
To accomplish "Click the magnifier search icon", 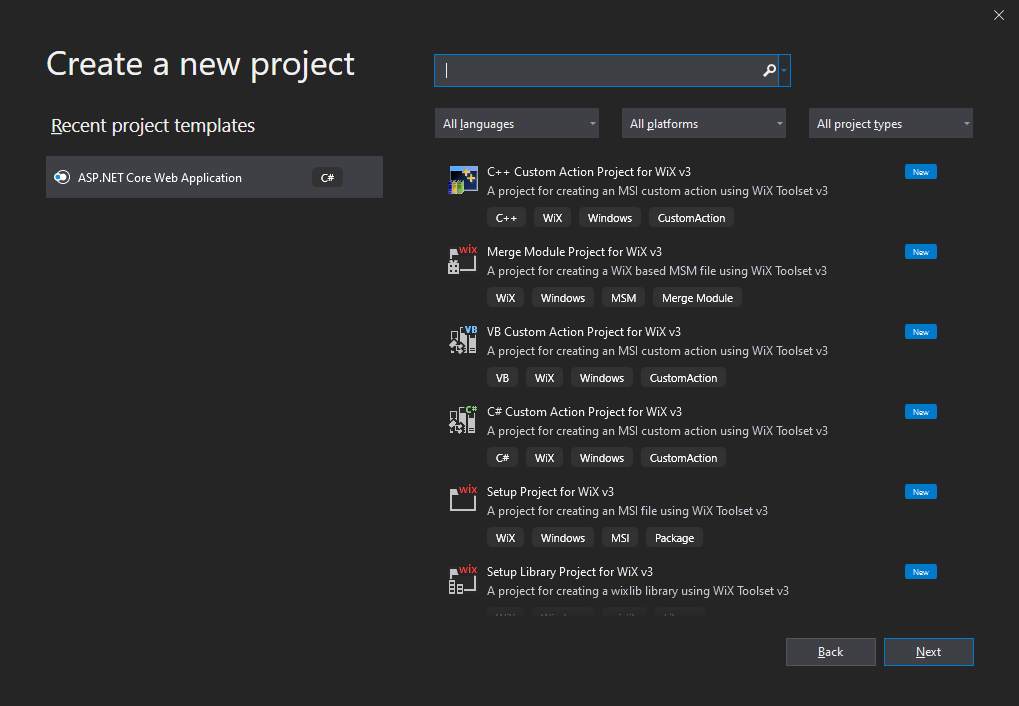I will point(769,71).
